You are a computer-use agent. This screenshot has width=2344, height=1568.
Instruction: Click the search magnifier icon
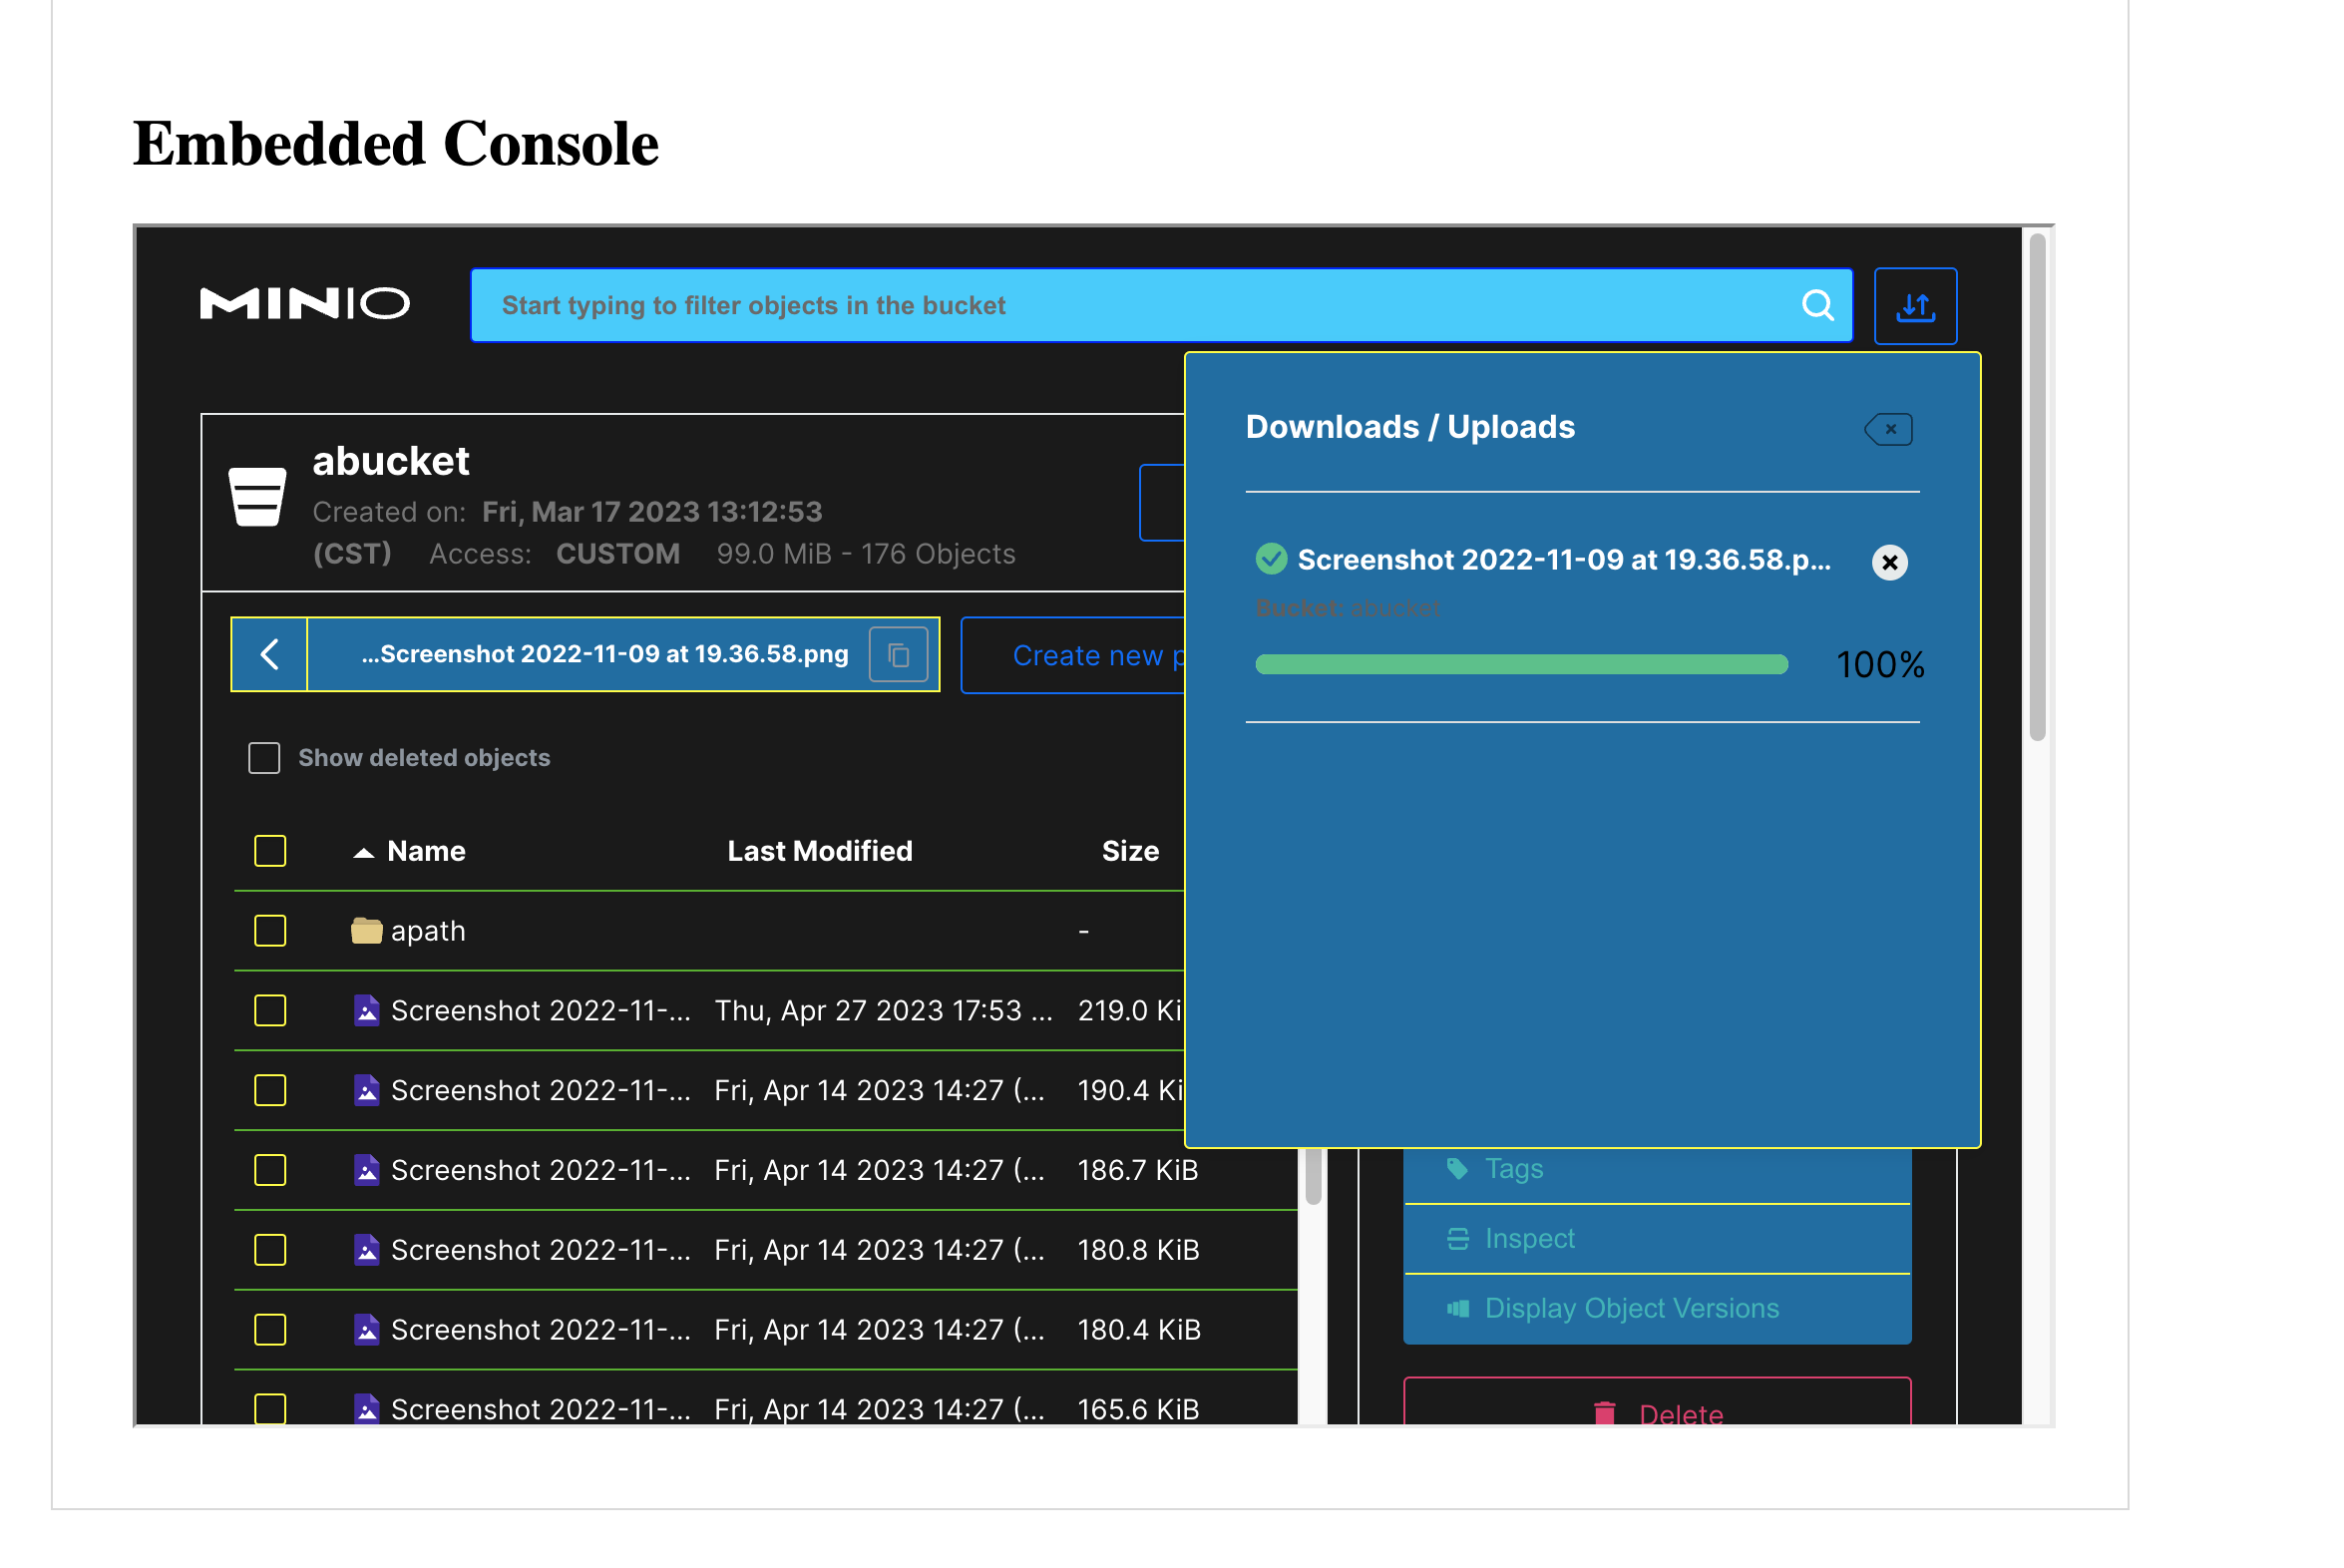[x=1817, y=305]
